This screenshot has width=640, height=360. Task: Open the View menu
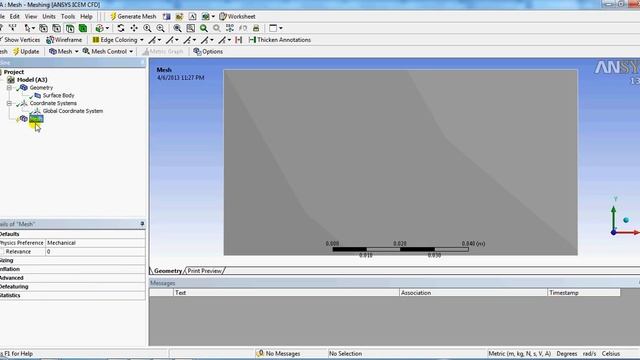tap(31, 16)
